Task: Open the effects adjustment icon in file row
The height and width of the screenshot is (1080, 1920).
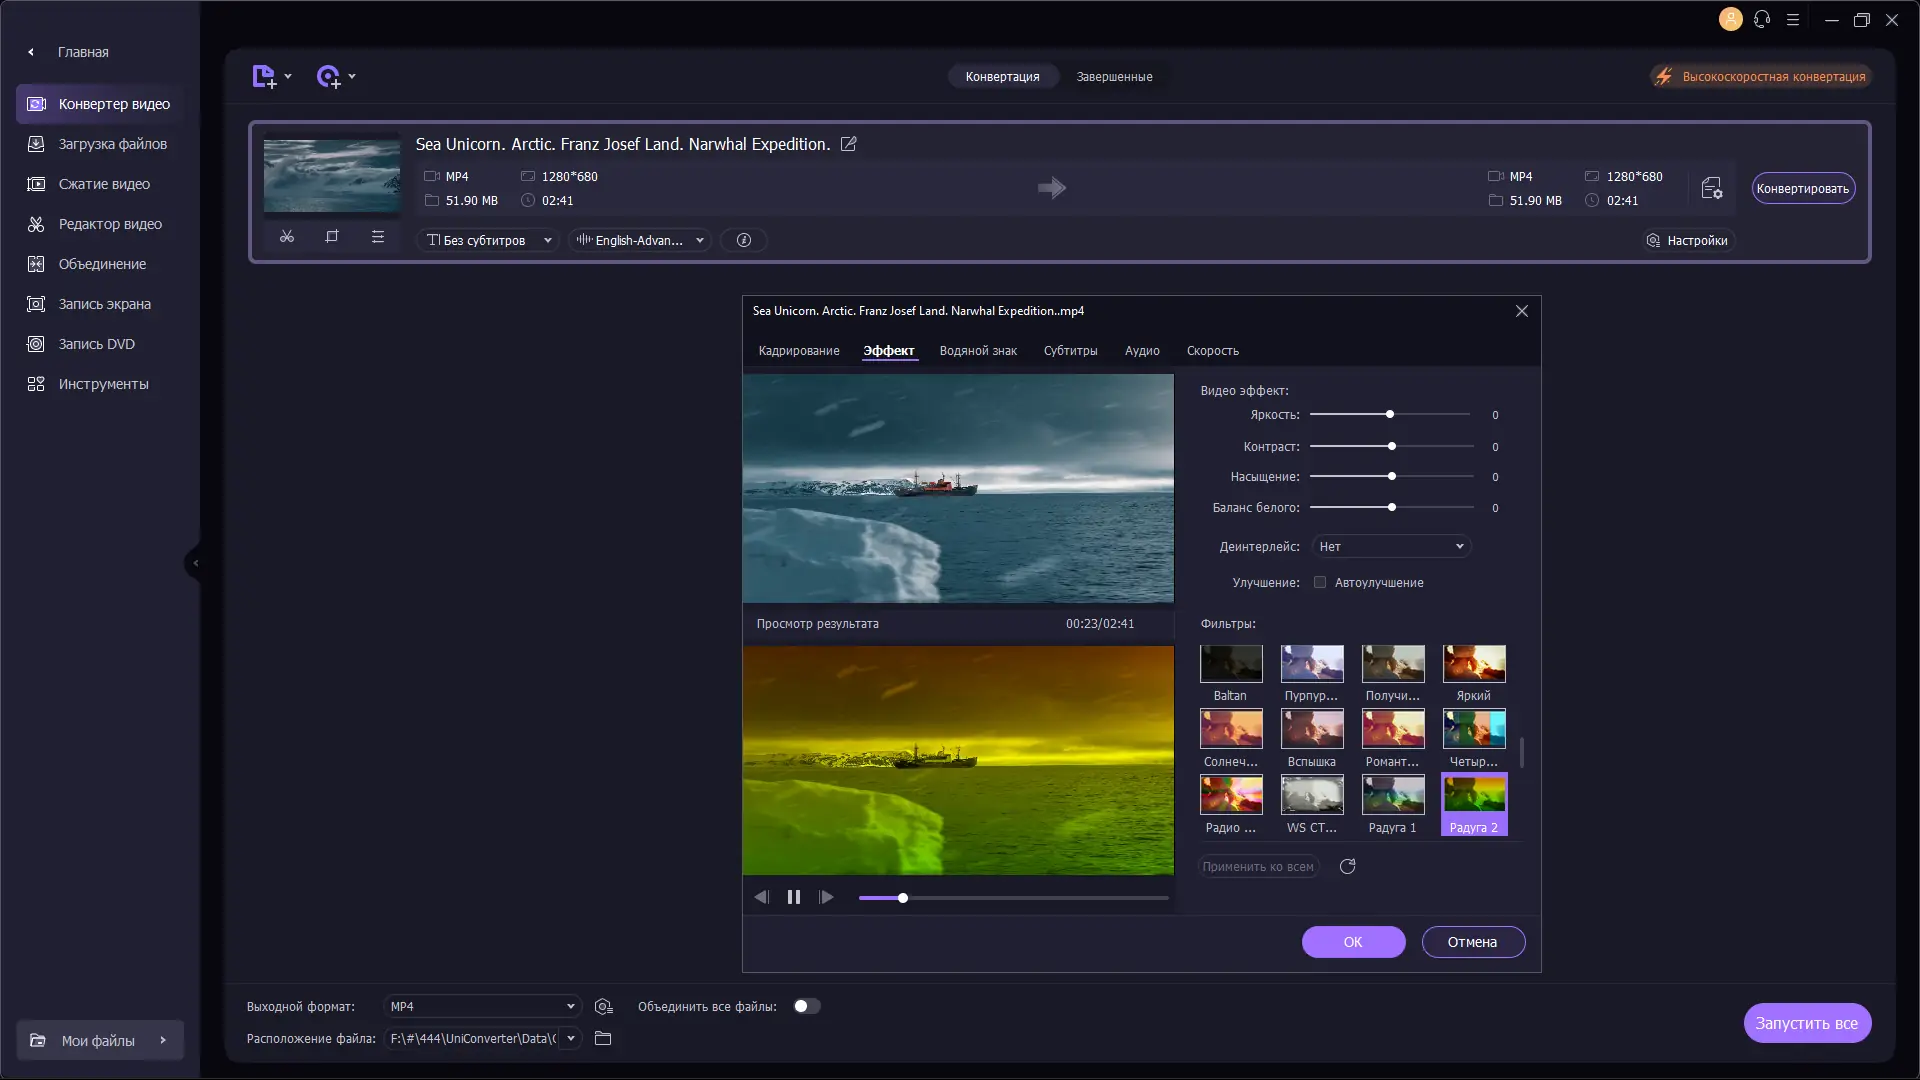Action: (377, 237)
